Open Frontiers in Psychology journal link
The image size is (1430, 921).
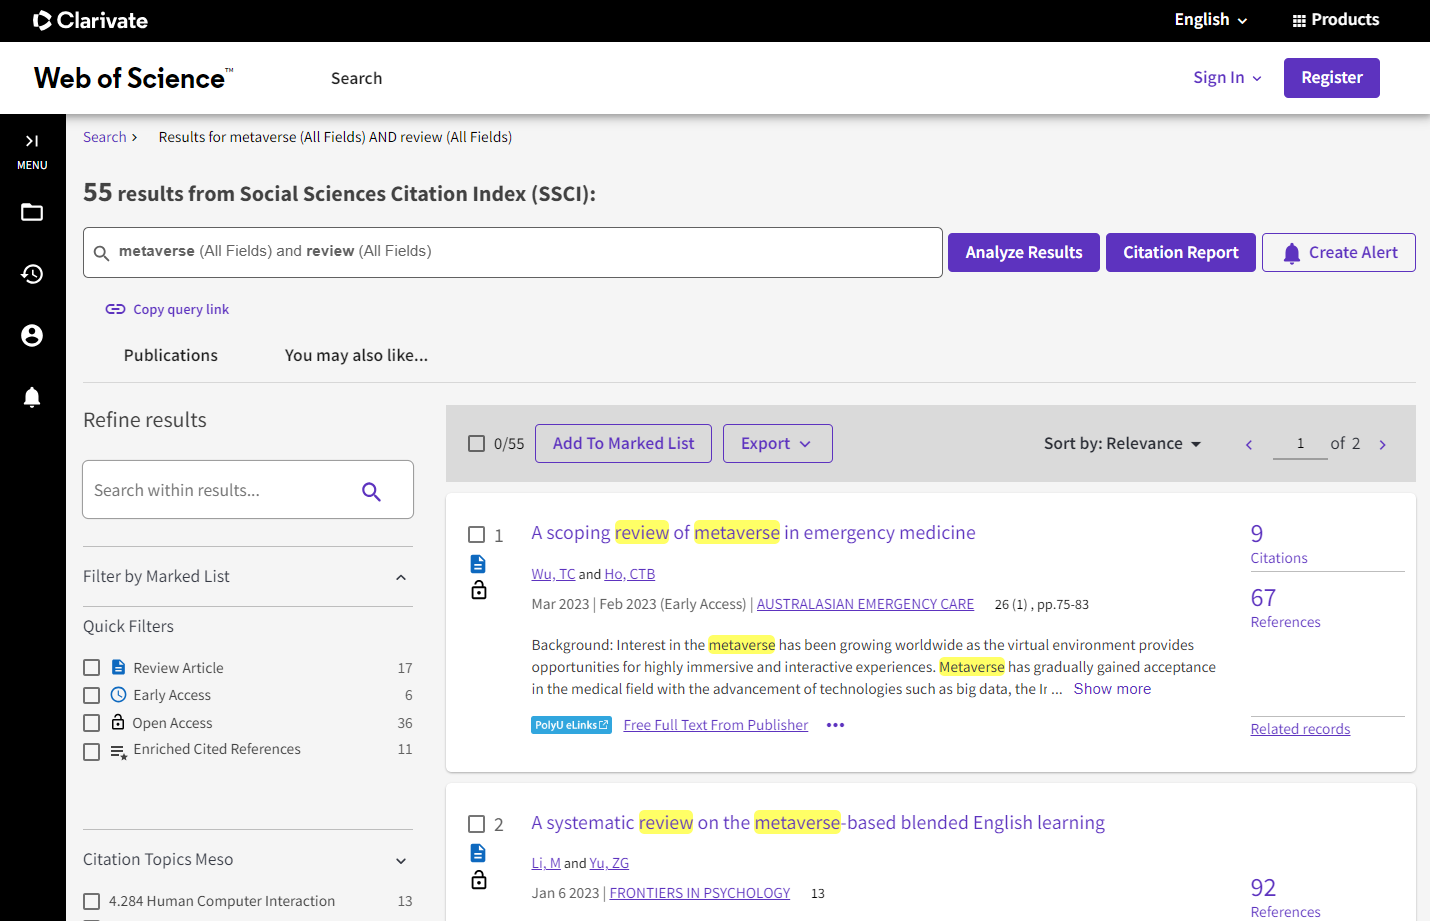(x=700, y=893)
